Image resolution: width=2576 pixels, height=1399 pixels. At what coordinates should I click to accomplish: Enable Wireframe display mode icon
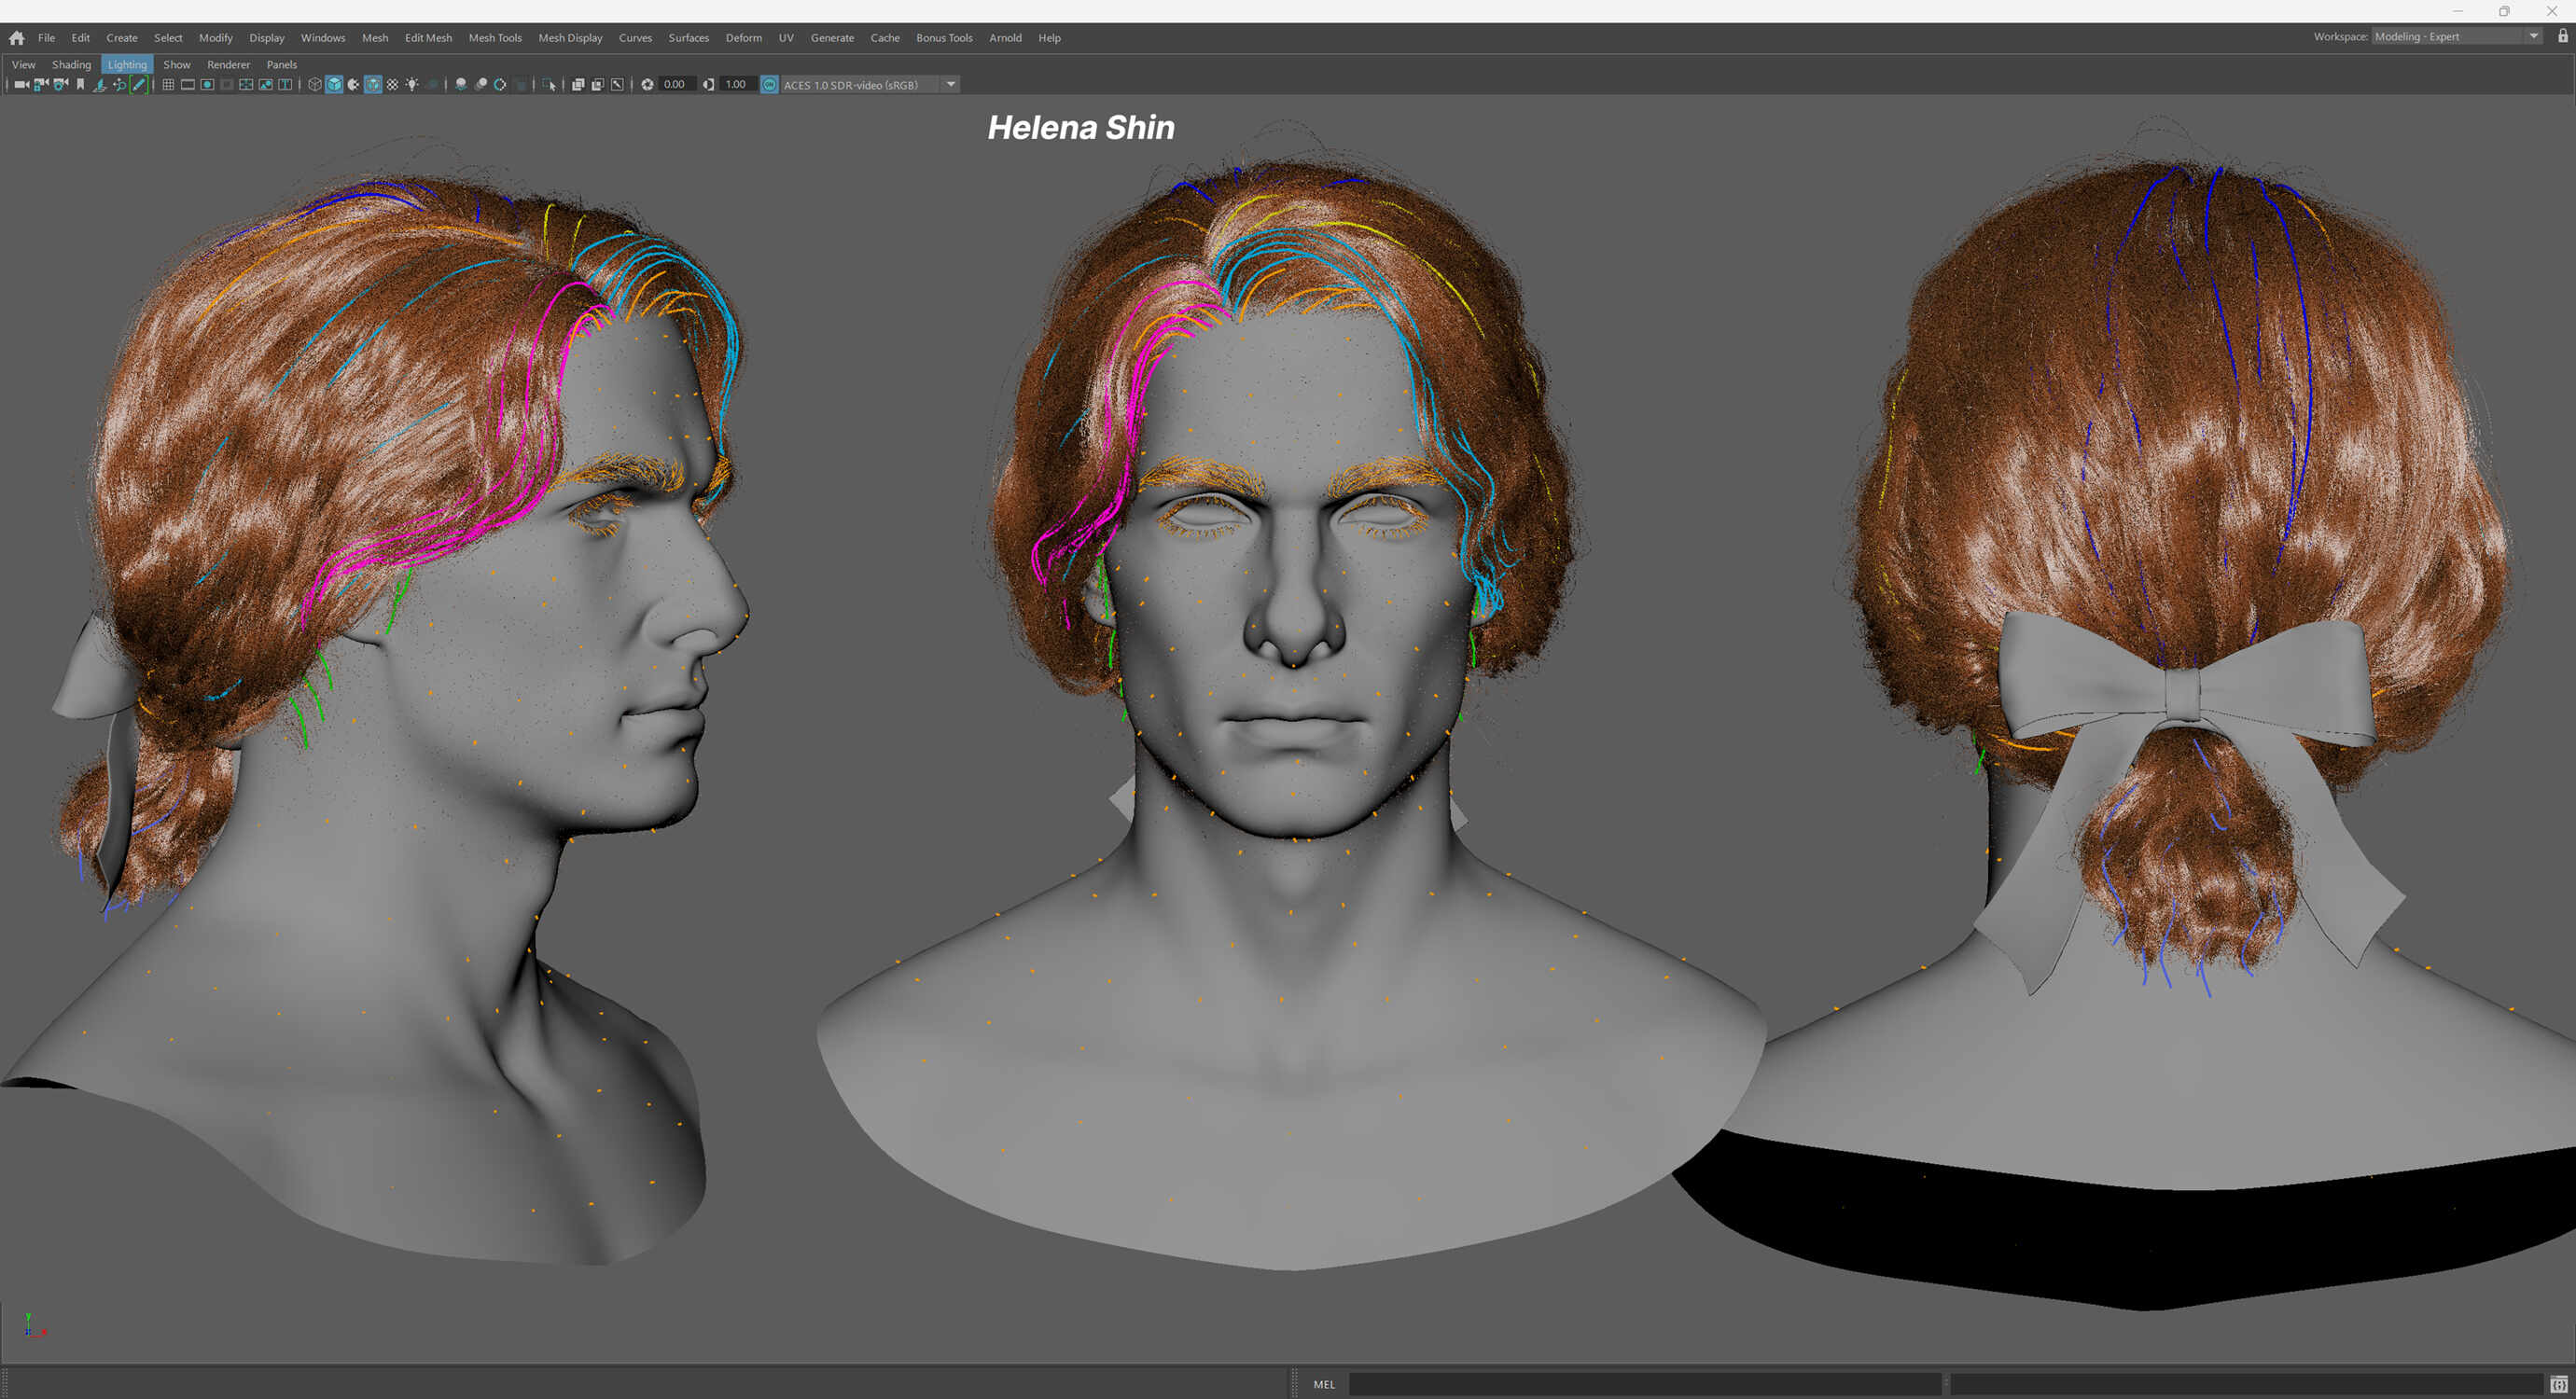click(315, 85)
